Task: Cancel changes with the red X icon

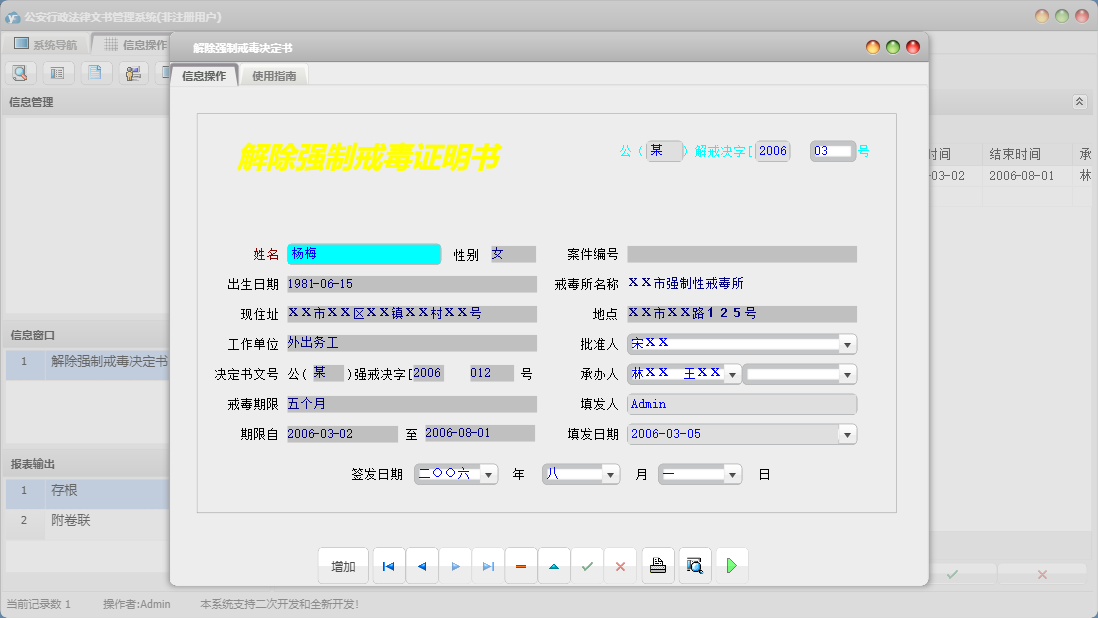Action: [620, 565]
